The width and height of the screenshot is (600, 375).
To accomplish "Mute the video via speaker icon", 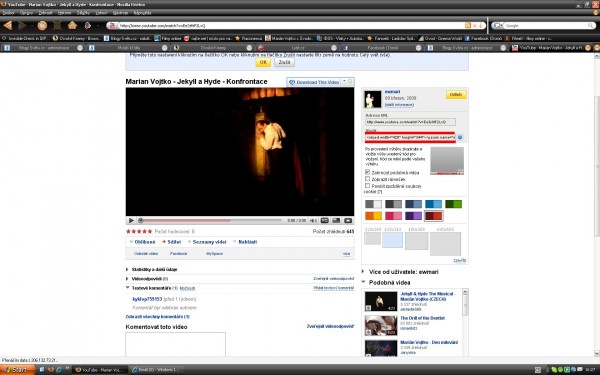I will coord(313,220).
